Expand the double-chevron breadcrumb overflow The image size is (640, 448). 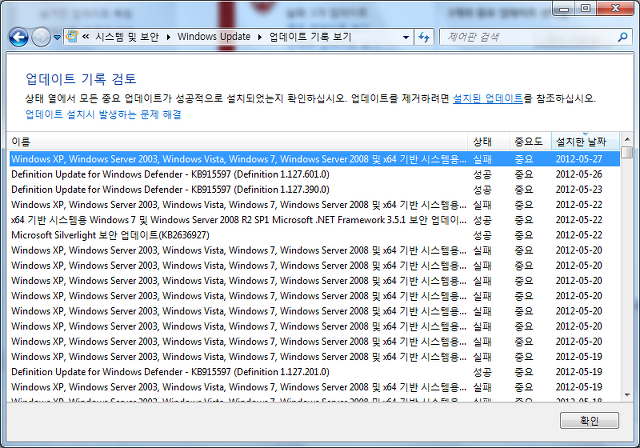85,37
